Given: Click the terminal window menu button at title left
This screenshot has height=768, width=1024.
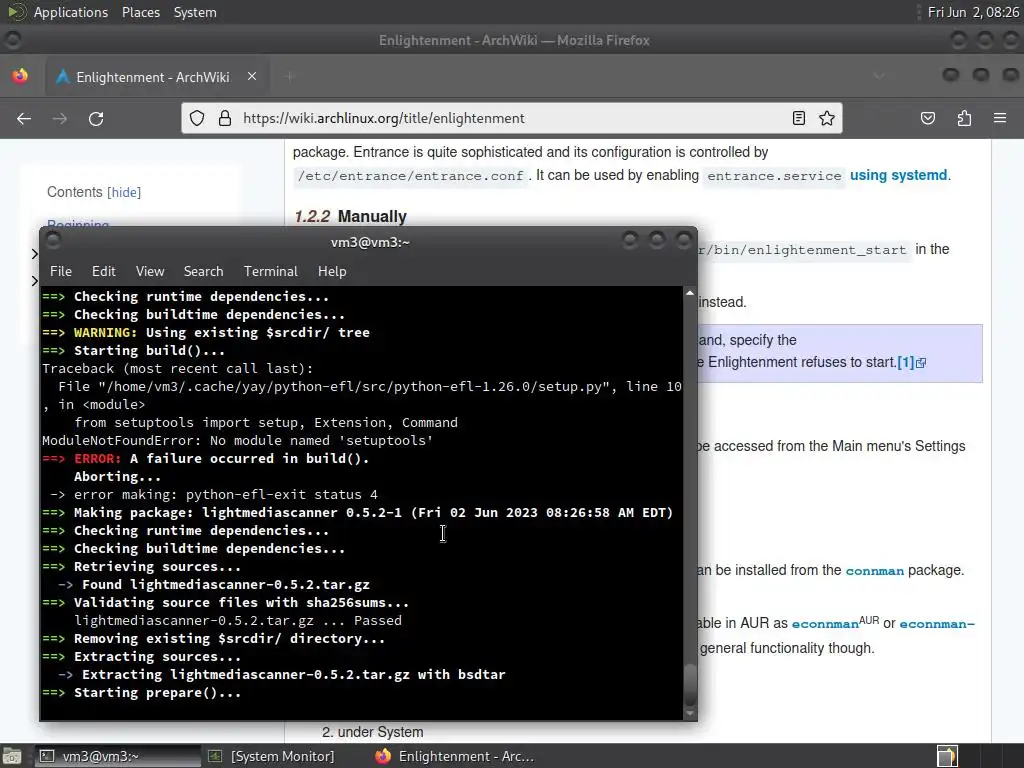Looking at the screenshot, I should pos(54,240).
